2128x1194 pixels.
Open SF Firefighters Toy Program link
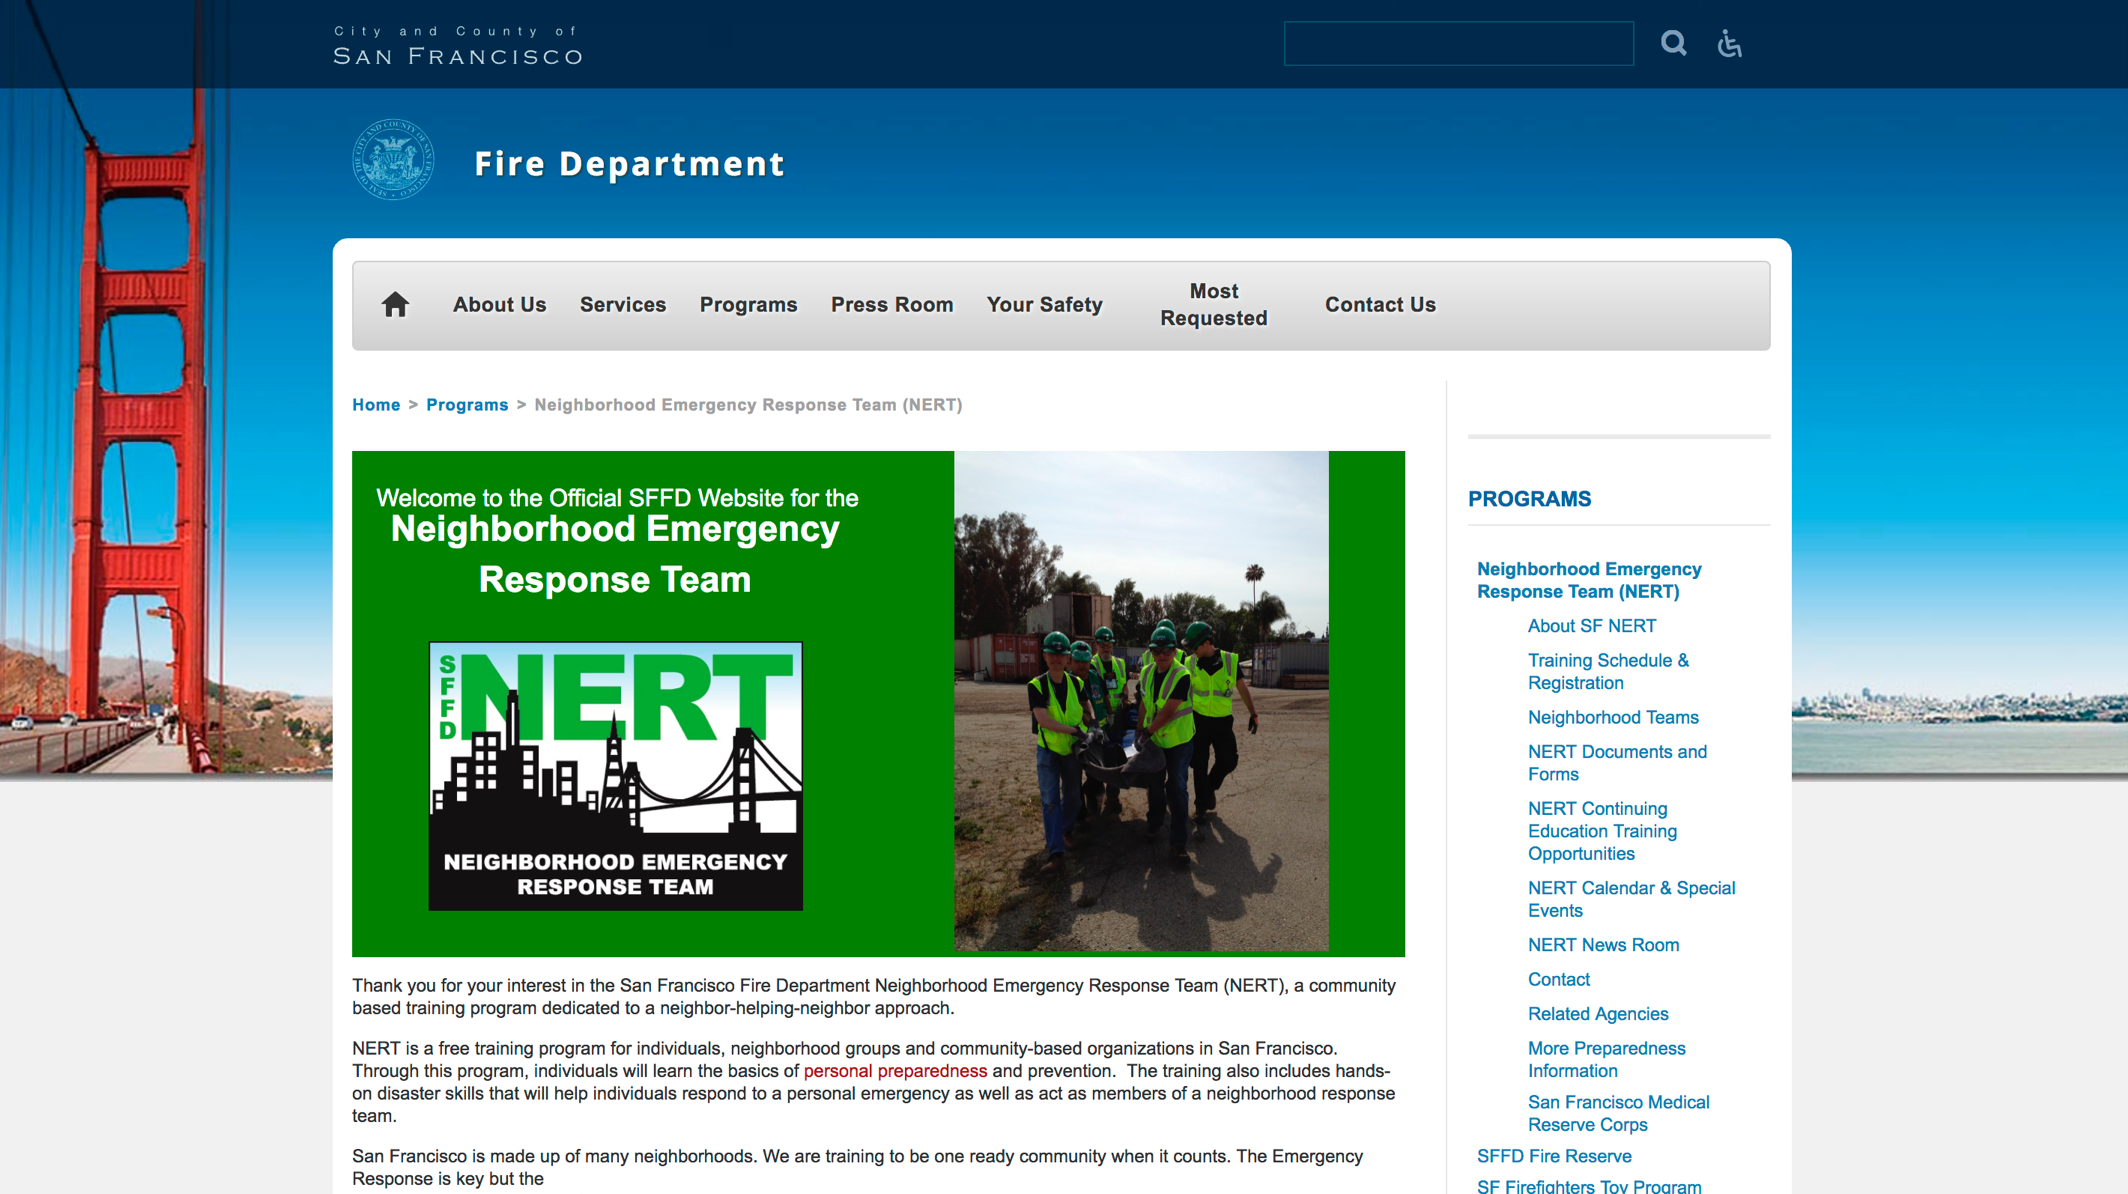1589,1186
